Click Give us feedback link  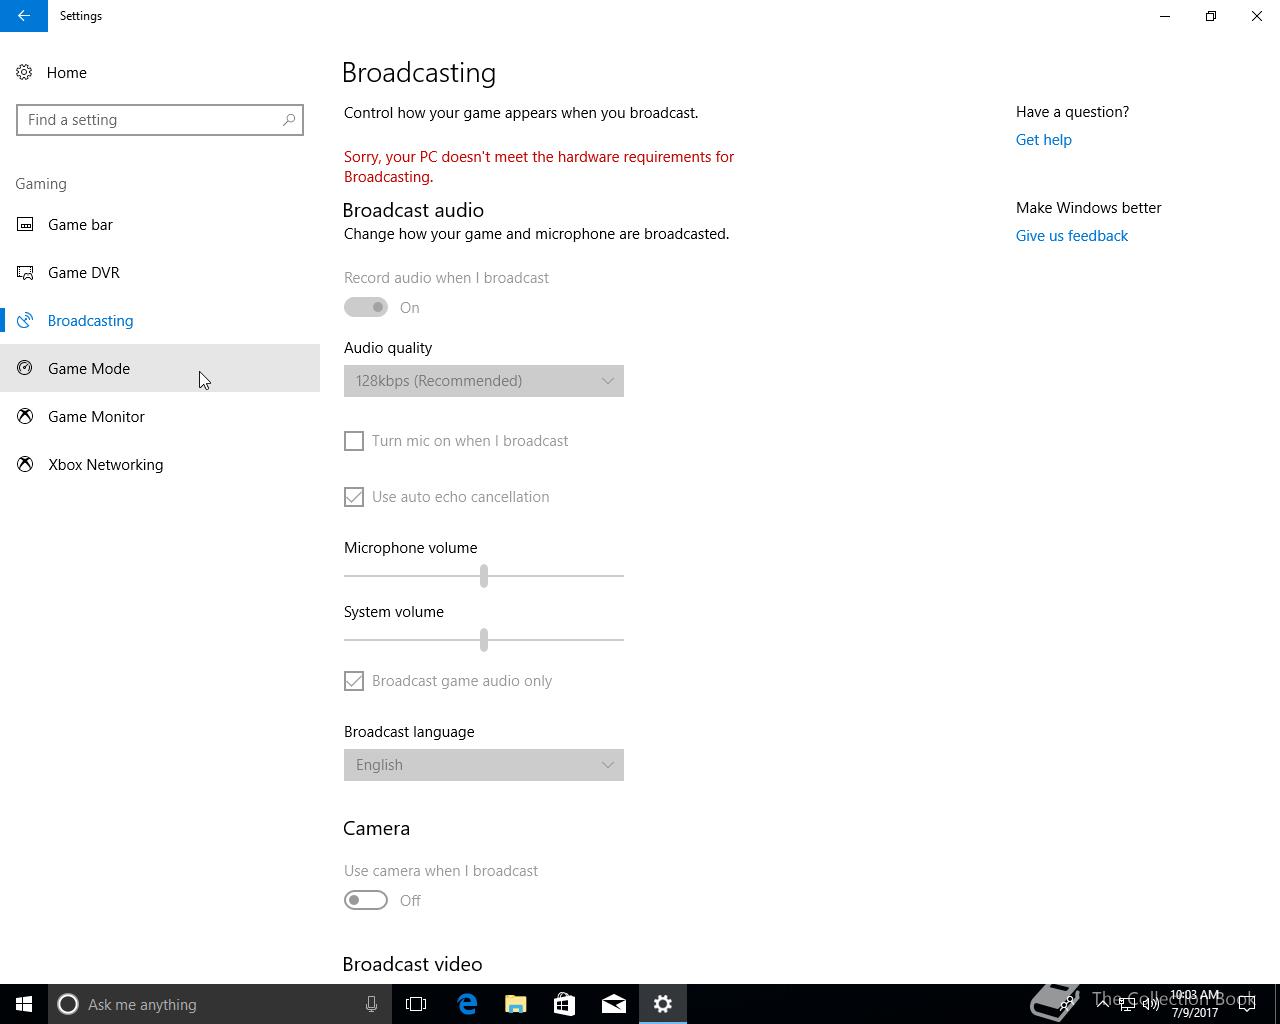tap(1071, 236)
